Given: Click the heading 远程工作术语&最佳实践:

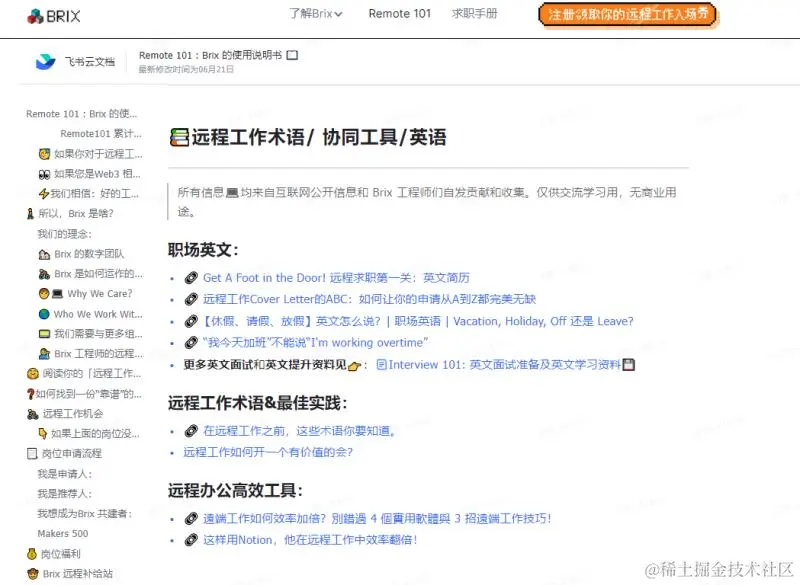Looking at the screenshot, I should [x=258, y=403].
